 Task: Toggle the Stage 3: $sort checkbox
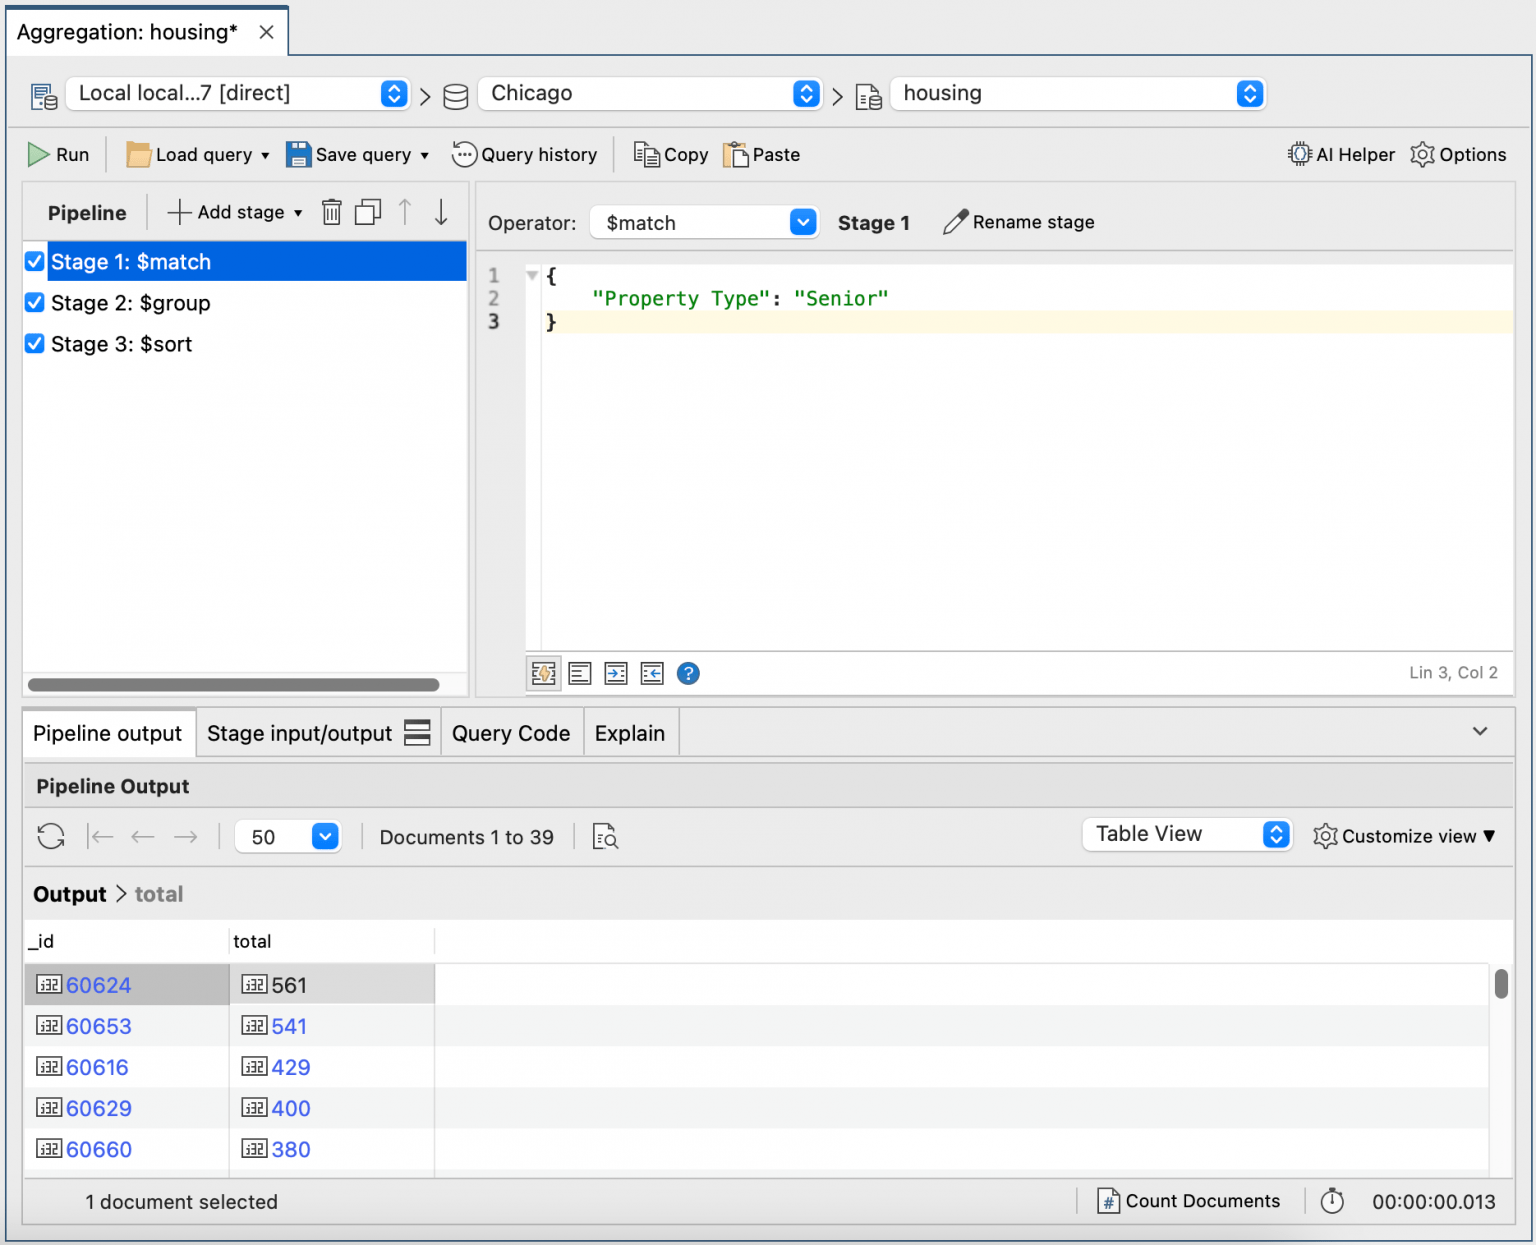tap(35, 343)
